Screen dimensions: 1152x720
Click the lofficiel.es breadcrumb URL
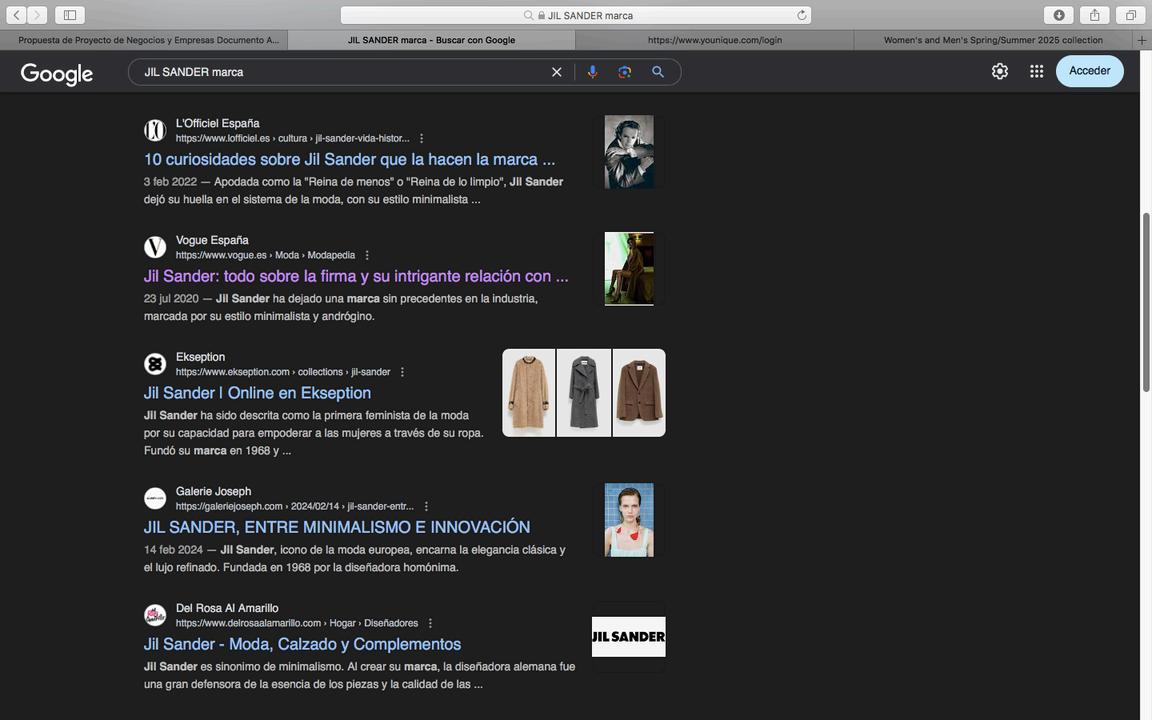[x=292, y=139]
